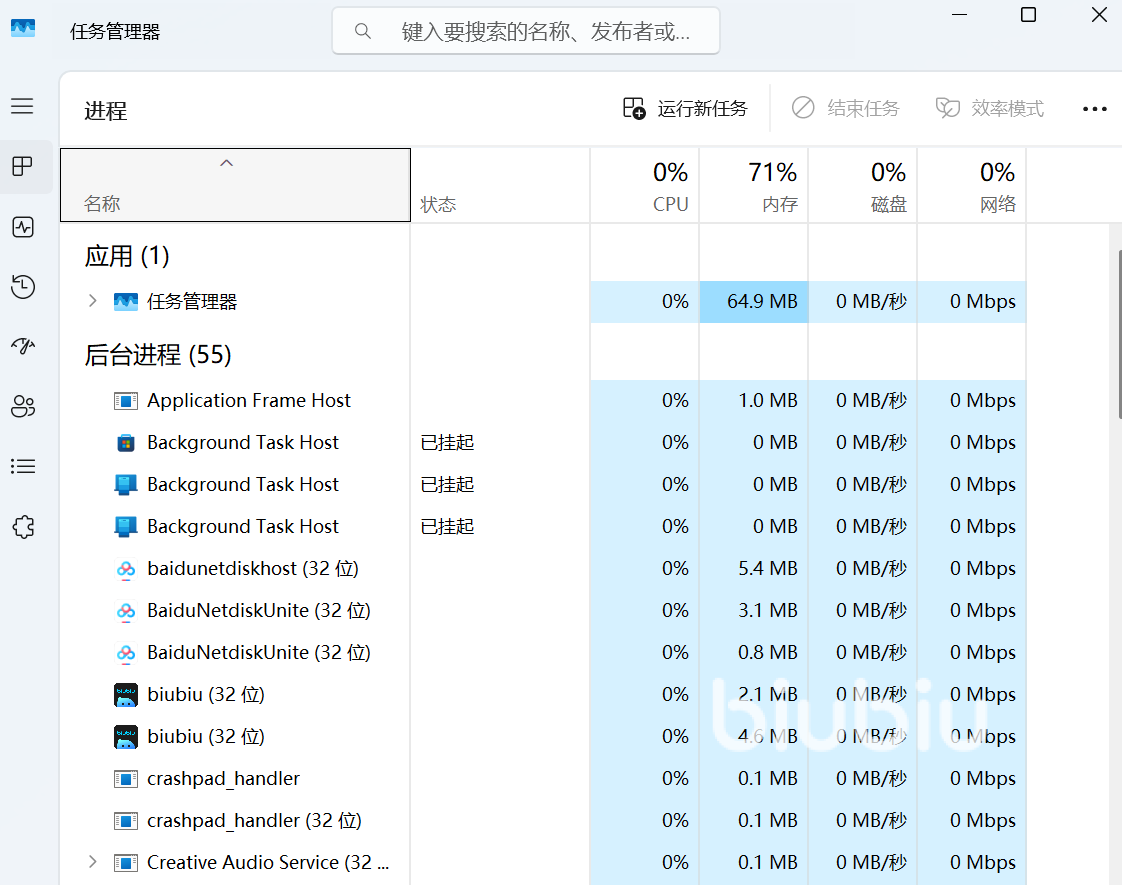Screen dimensions: 1122x885
Task: Open the hamburger navigation menu
Action: click(x=22, y=106)
